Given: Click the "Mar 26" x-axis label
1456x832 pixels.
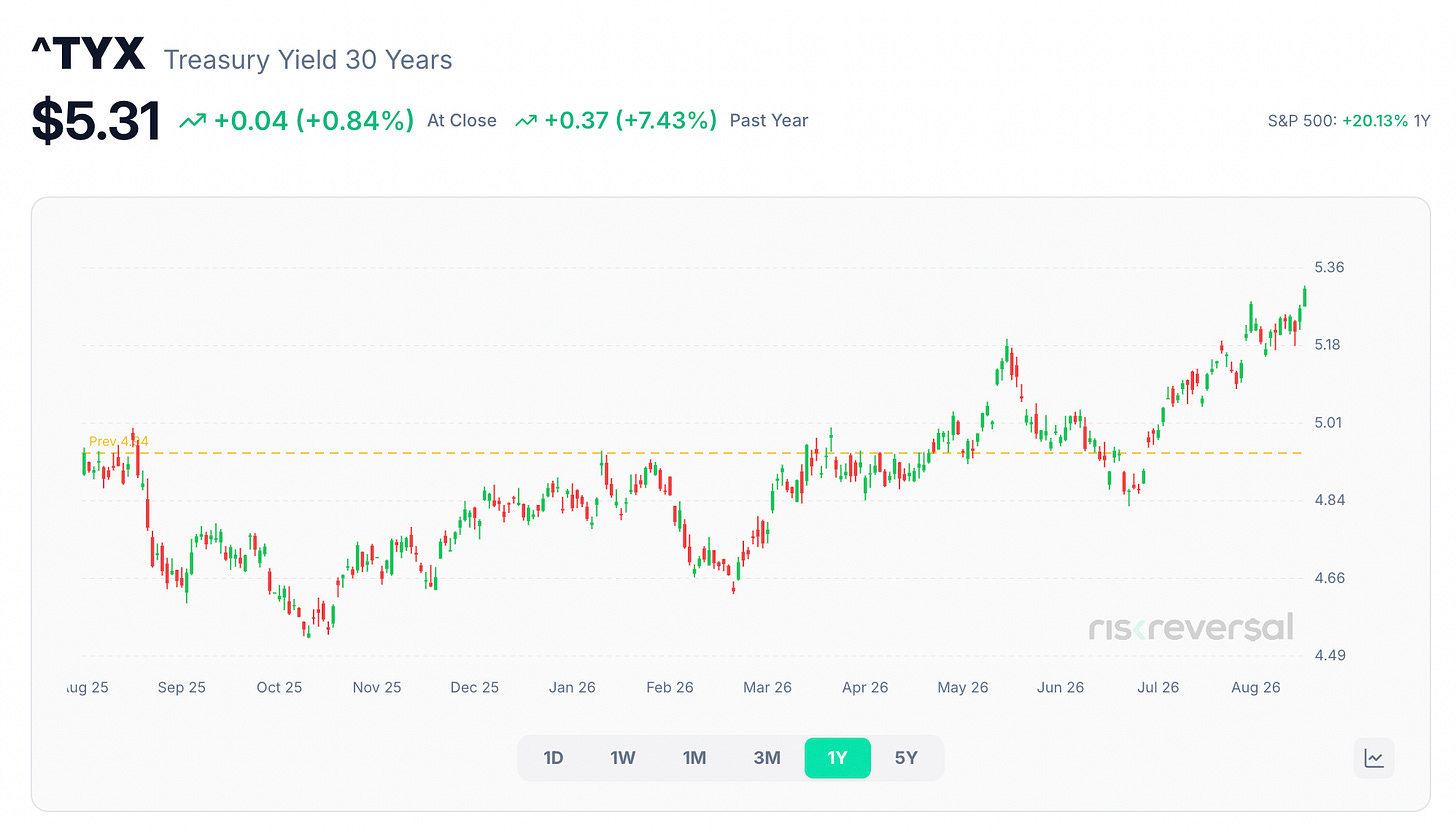Looking at the screenshot, I should tap(768, 688).
